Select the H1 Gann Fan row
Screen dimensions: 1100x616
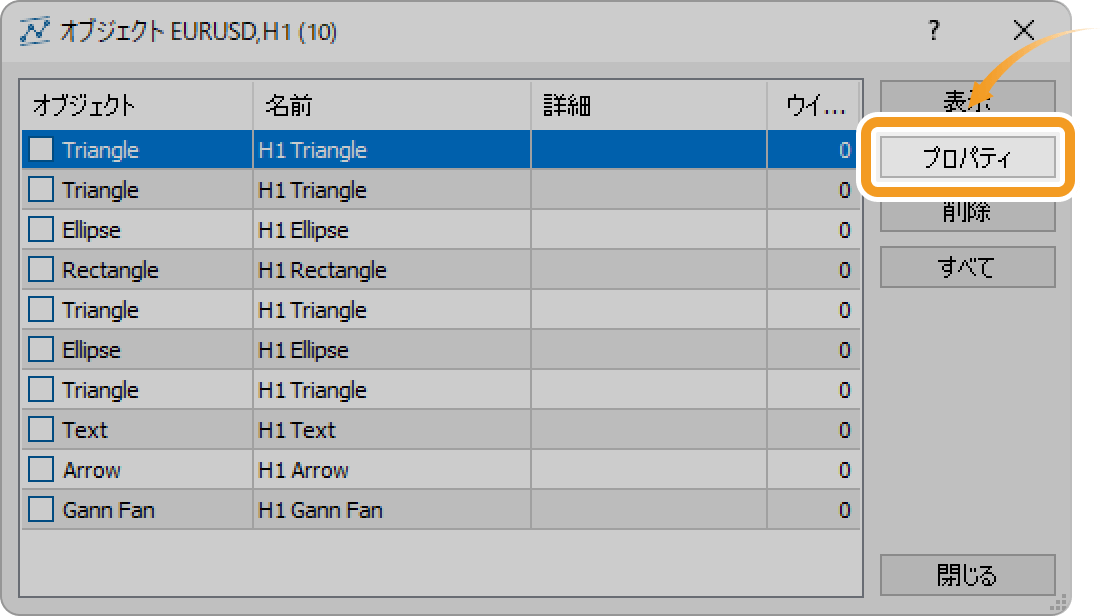coord(441,509)
